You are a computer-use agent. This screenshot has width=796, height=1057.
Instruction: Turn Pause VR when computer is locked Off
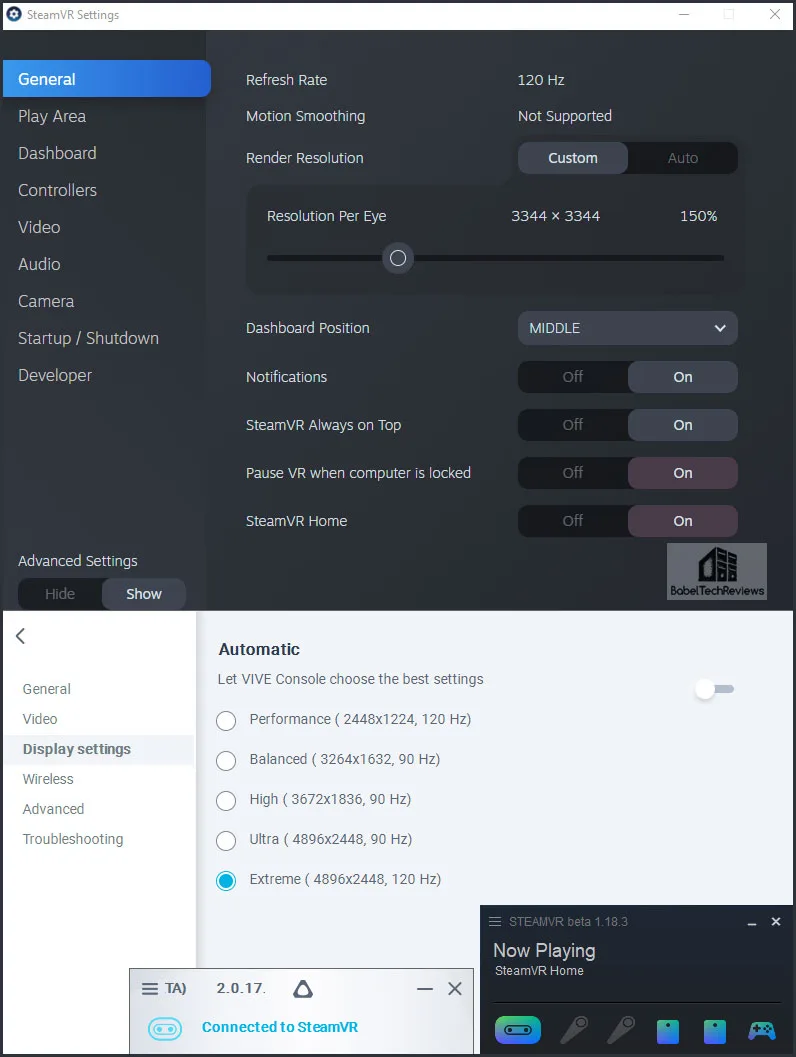[x=573, y=473]
